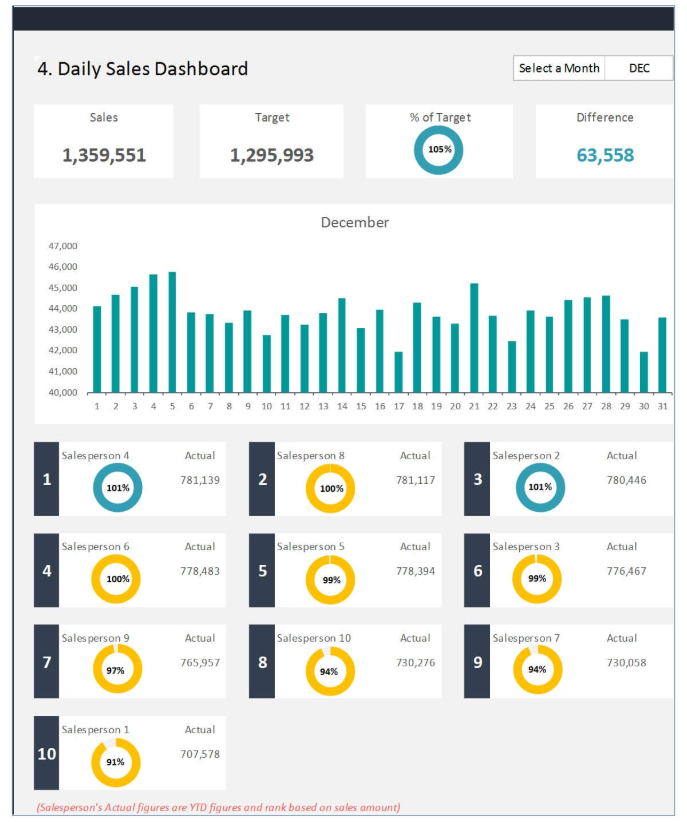Open the month dropdown showing DEC
This screenshot has height=822, width=687.
[638, 68]
